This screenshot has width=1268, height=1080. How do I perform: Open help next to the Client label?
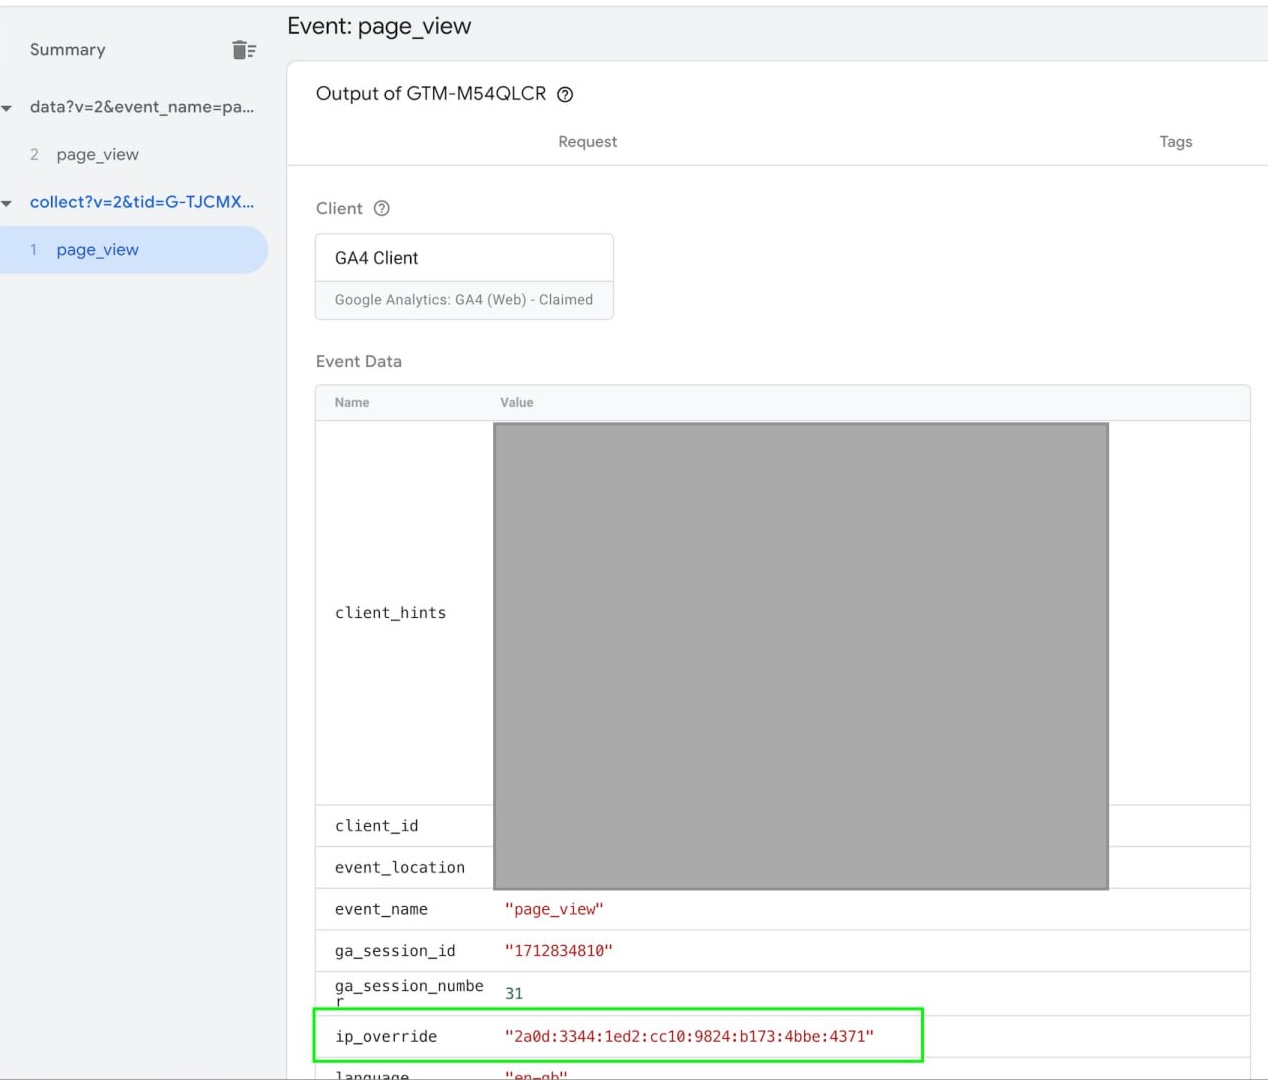coord(382,208)
